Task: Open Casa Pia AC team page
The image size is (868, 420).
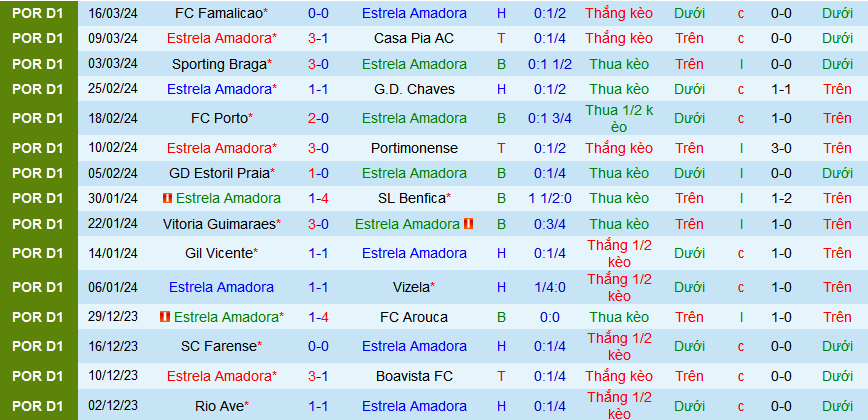Action: point(414,38)
